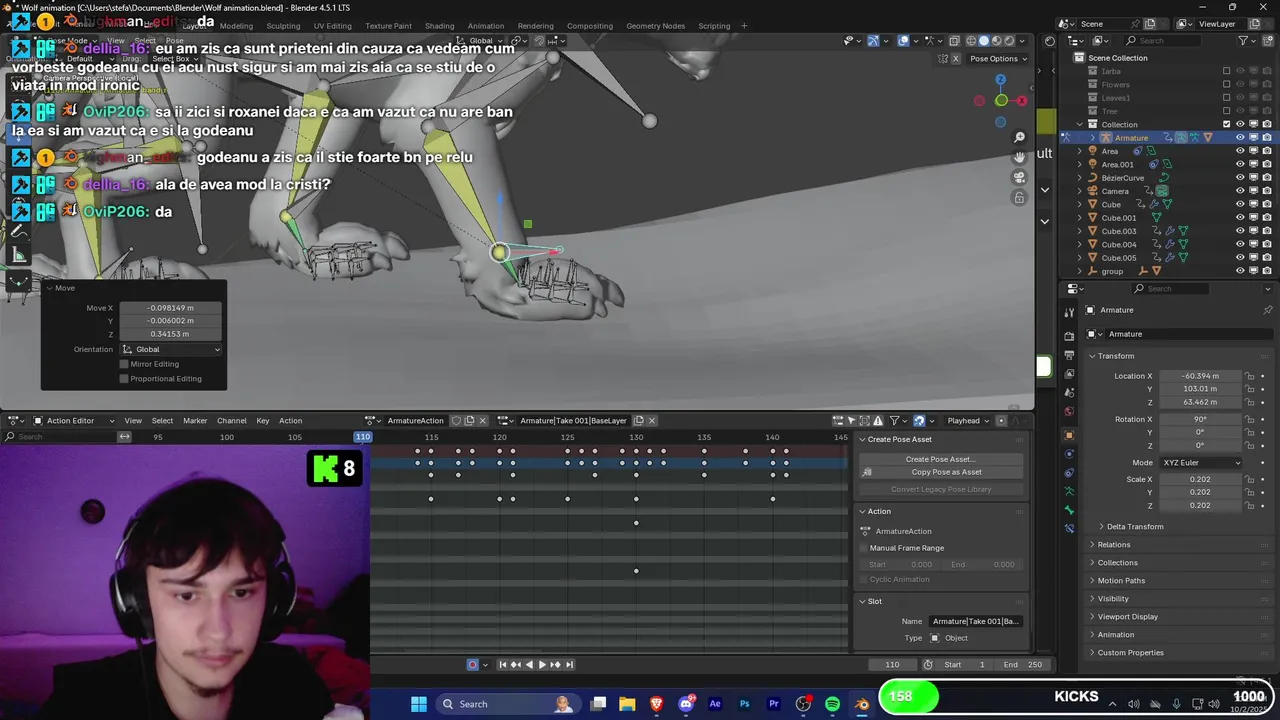Click the Tool tab in properties editor
Image resolution: width=1280 pixels, height=720 pixels.
[1069, 312]
